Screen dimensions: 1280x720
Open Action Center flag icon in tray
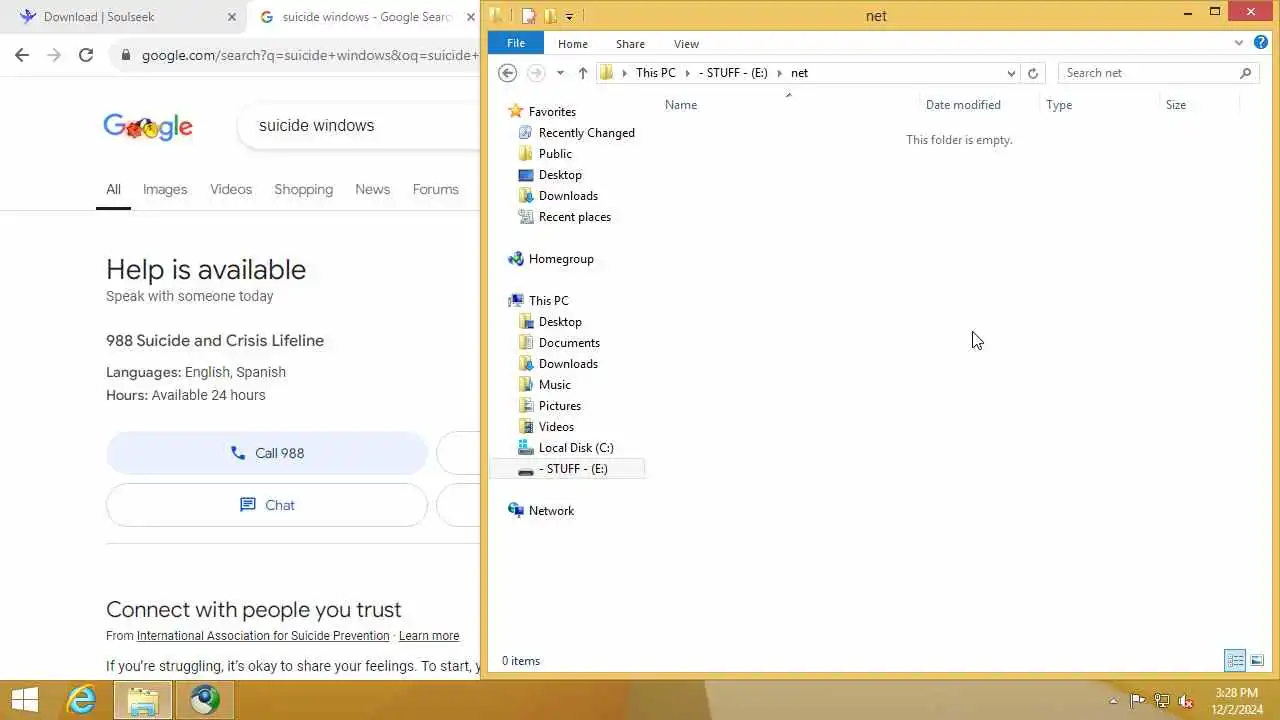[1137, 701]
